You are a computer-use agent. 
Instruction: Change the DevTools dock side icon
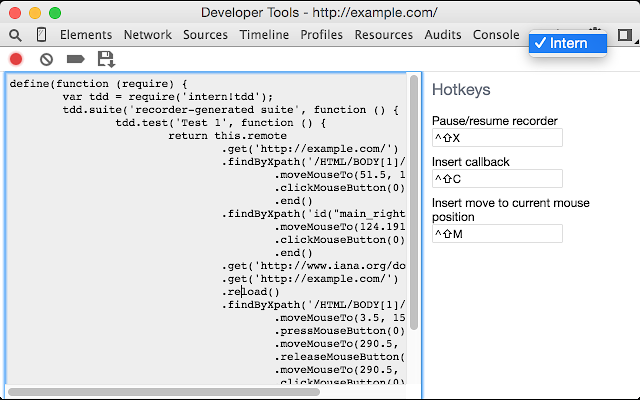tap(624, 35)
